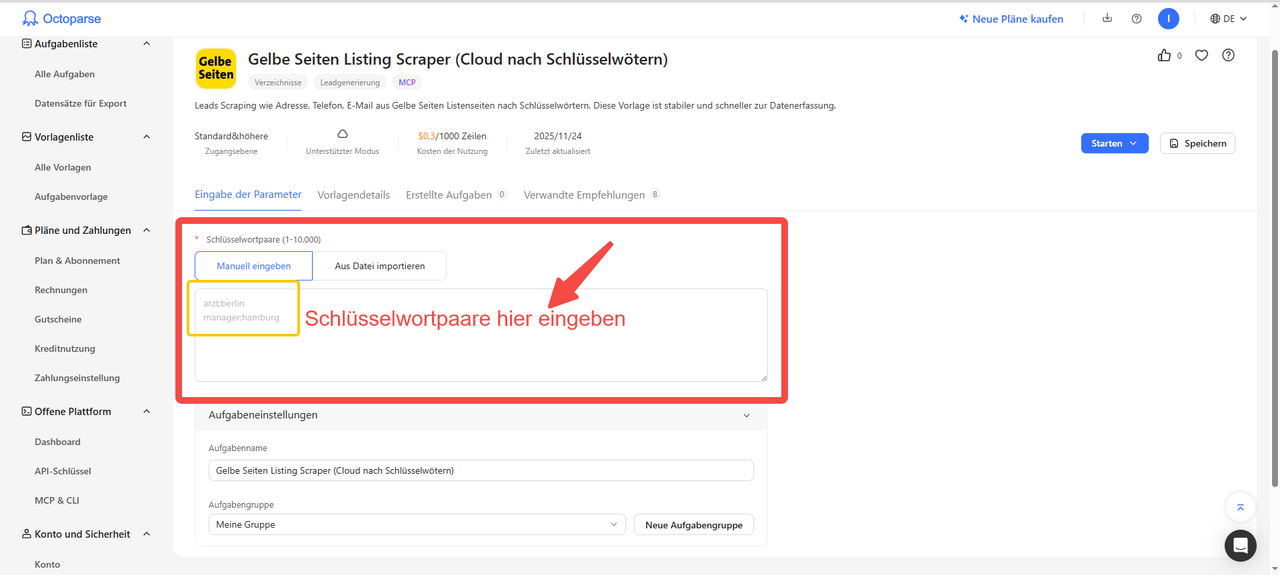The width and height of the screenshot is (1280, 575).
Task: Collapse the Vorlagenliste sidebar section
Action: tap(147, 137)
